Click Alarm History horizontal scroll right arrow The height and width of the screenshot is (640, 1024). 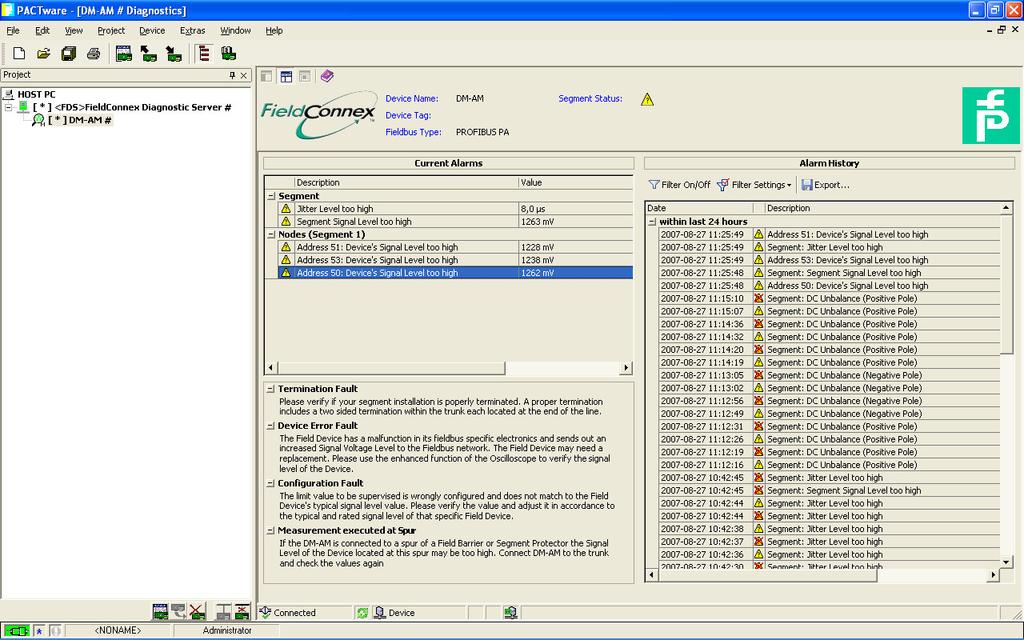coord(993,575)
